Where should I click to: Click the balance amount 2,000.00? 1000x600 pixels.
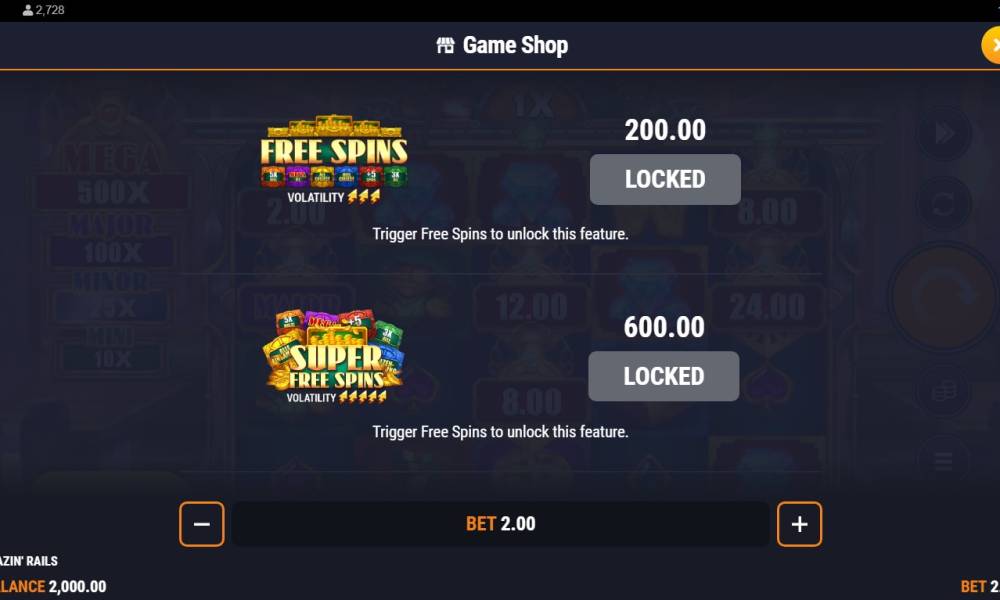77,587
